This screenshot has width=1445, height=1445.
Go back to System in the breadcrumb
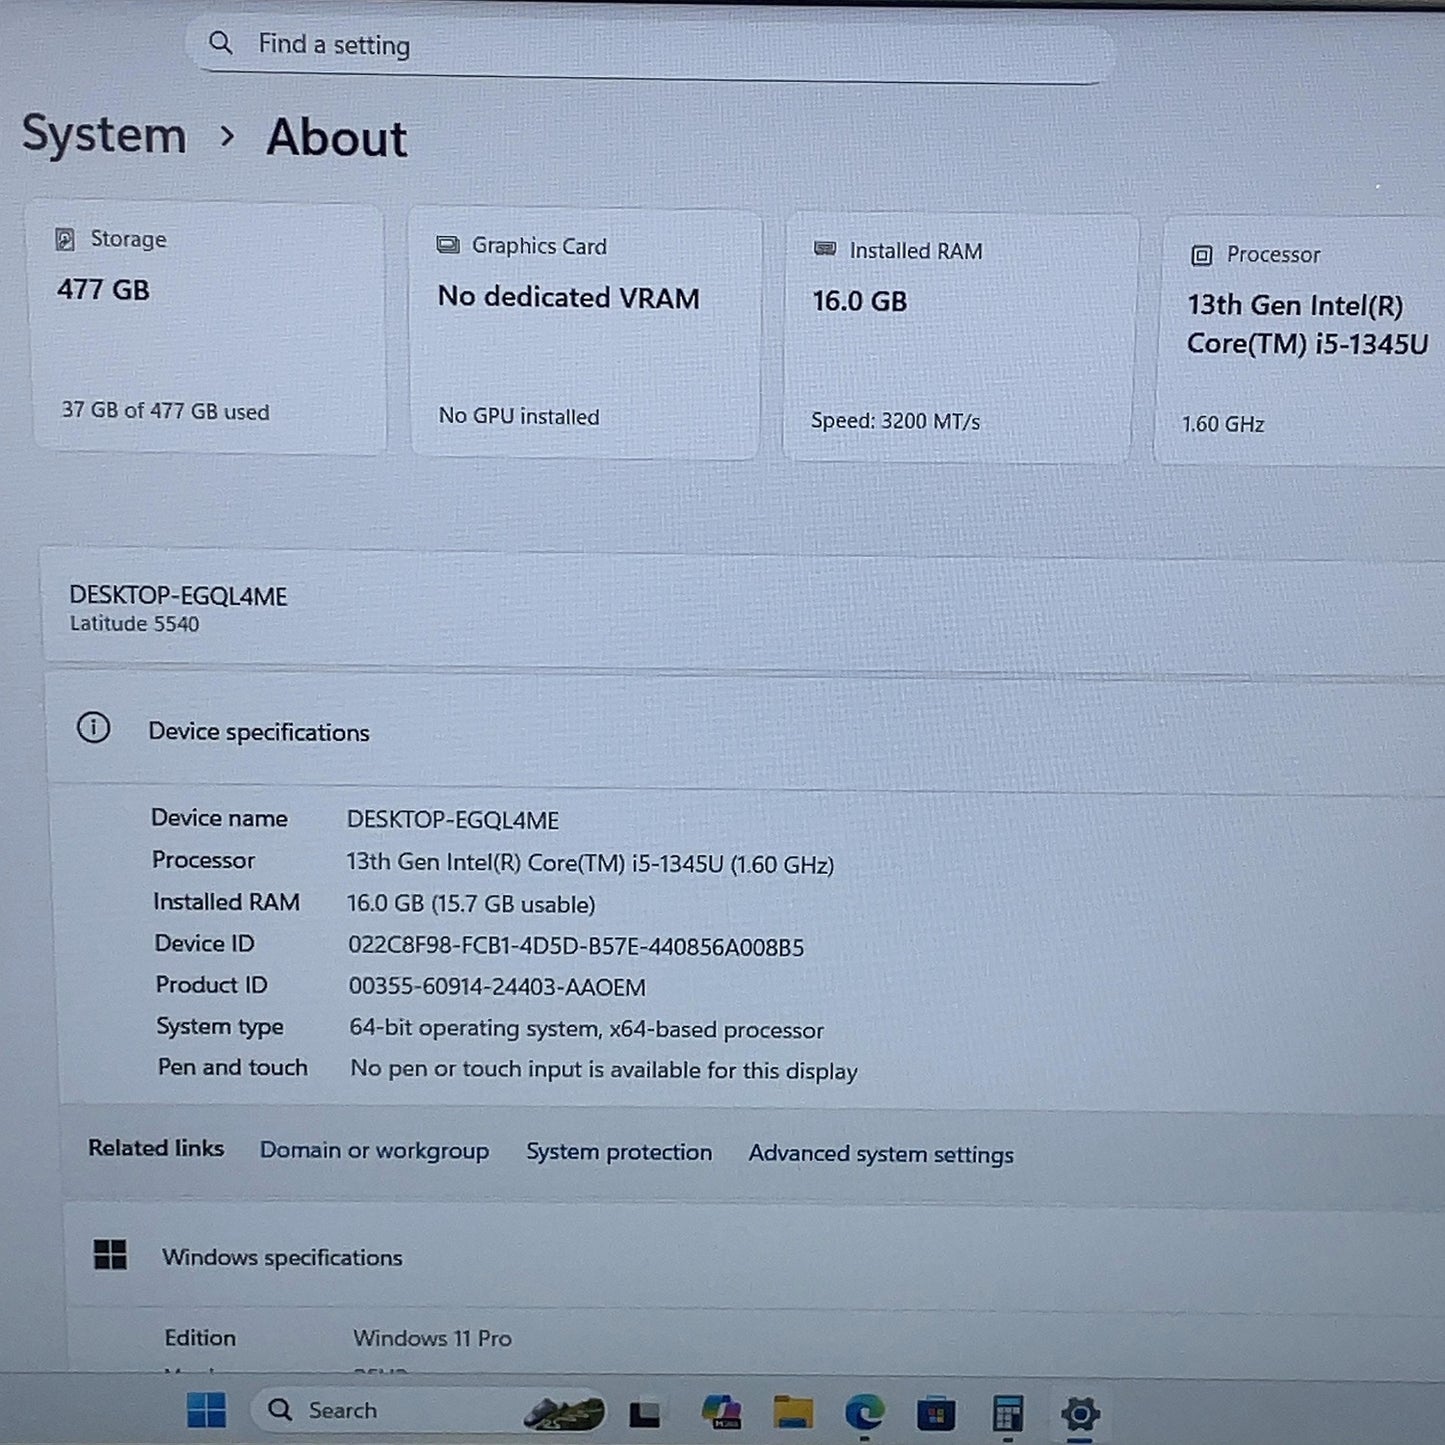pos(104,134)
